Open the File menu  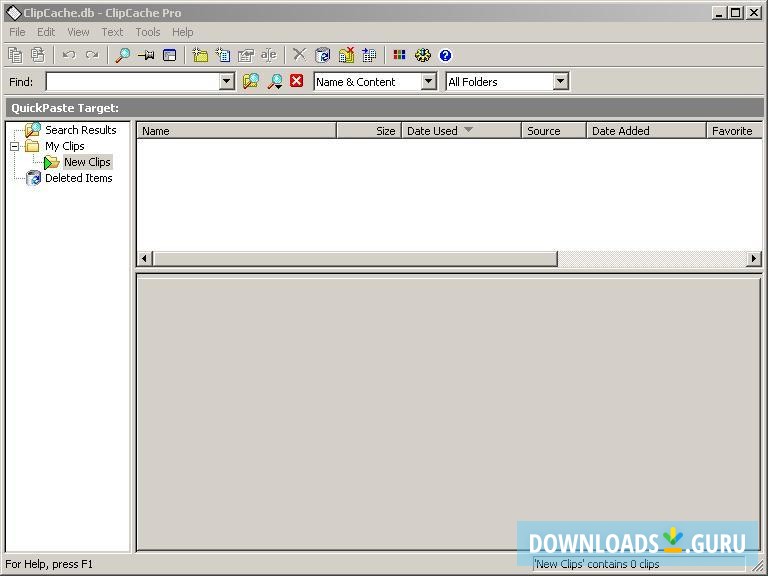tap(17, 32)
